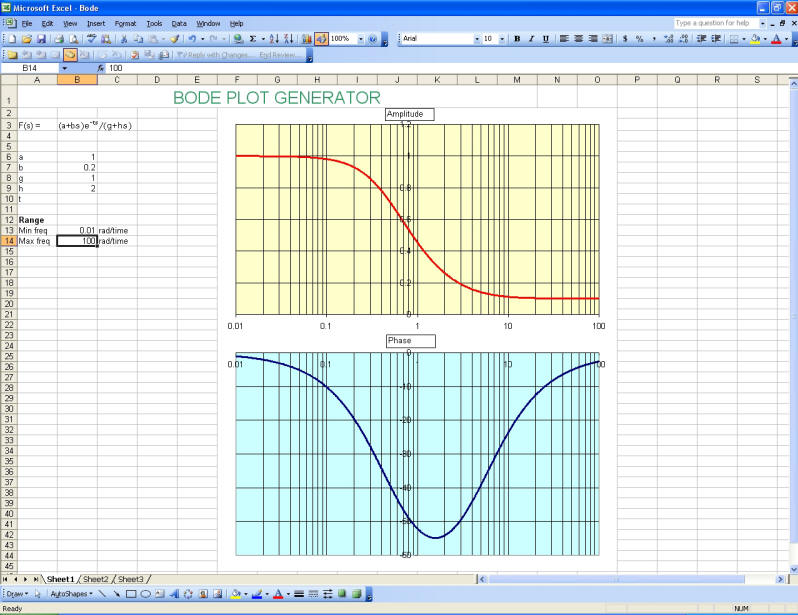Cut the selection with the scissors icon

click(124, 39)
